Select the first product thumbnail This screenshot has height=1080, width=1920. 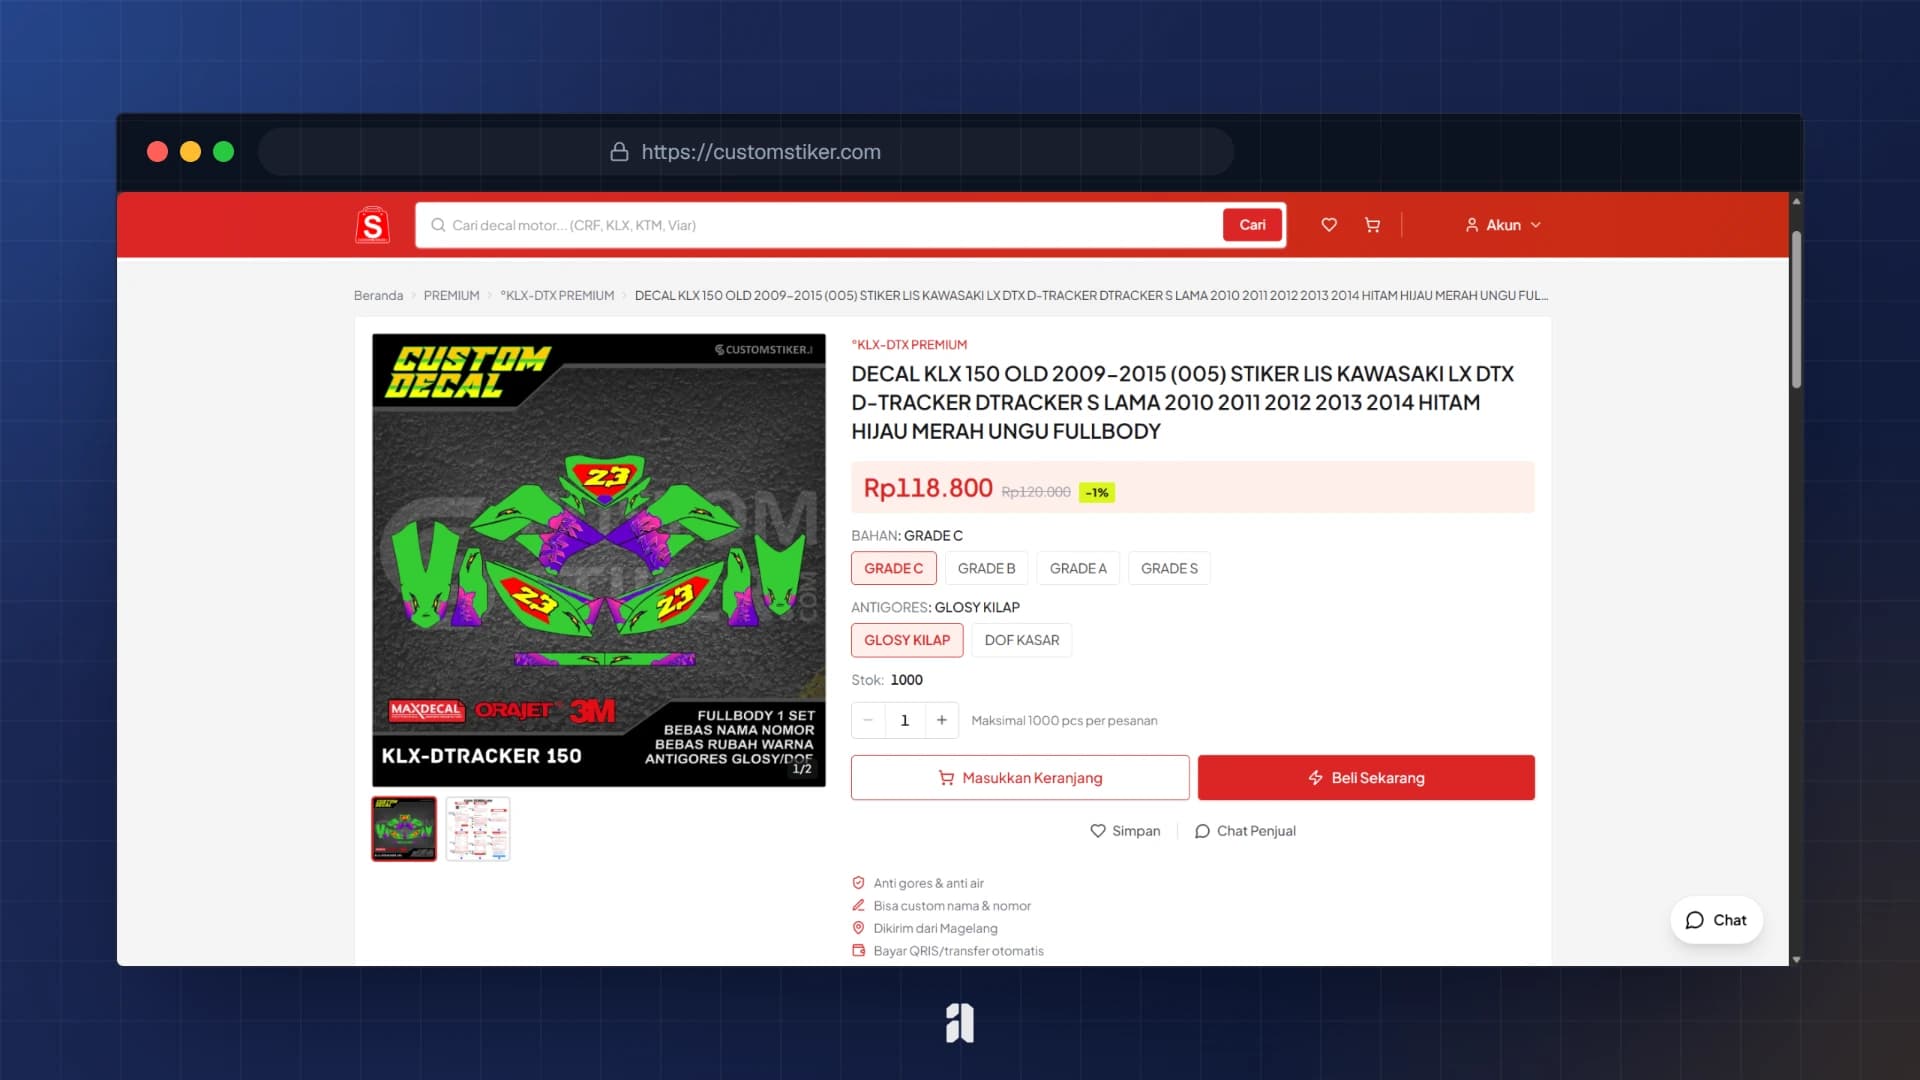[x=404, y=829]
